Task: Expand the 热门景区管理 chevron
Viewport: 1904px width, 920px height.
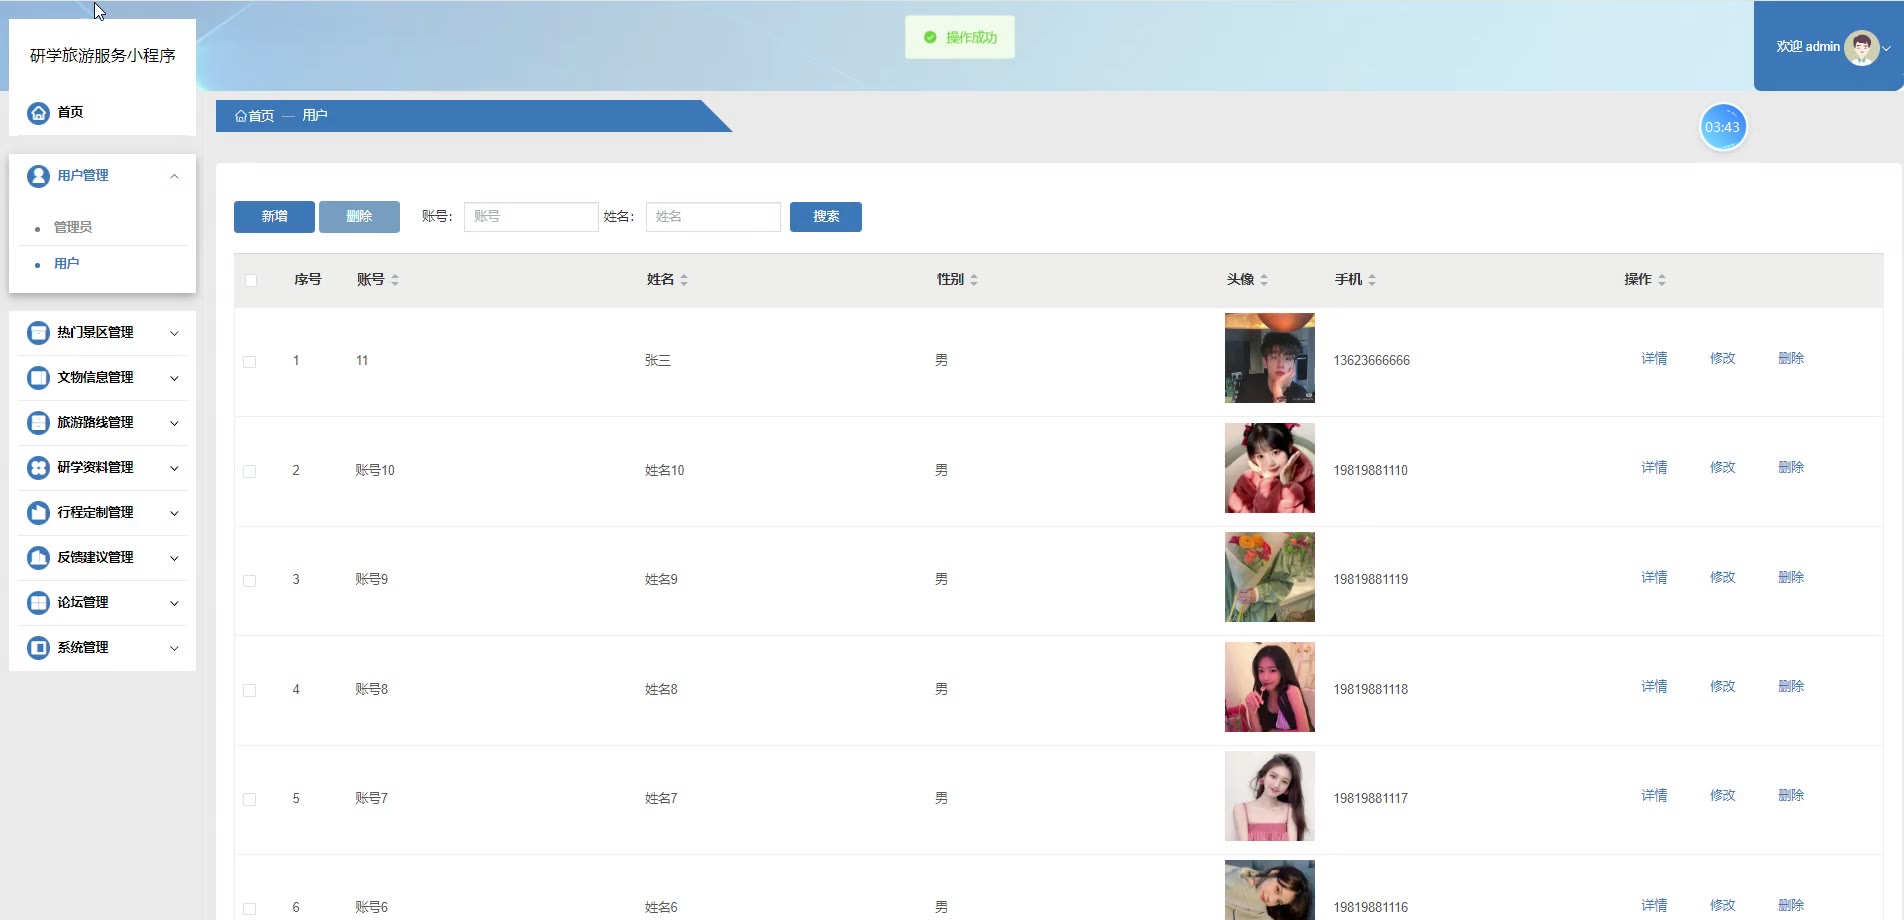Action: coord(174,334)
